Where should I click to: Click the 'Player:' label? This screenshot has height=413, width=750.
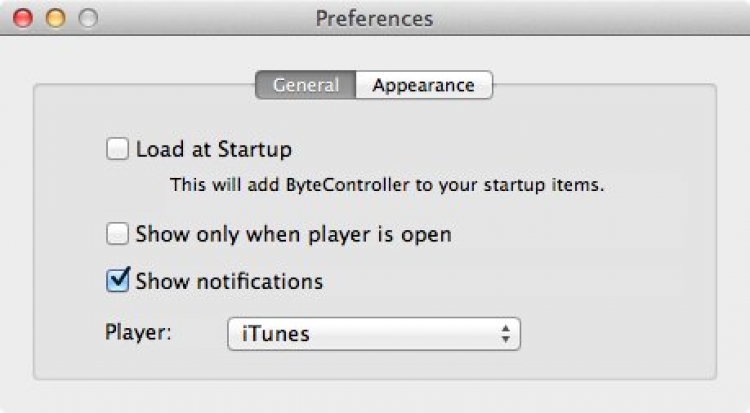[x=139, y=333]
